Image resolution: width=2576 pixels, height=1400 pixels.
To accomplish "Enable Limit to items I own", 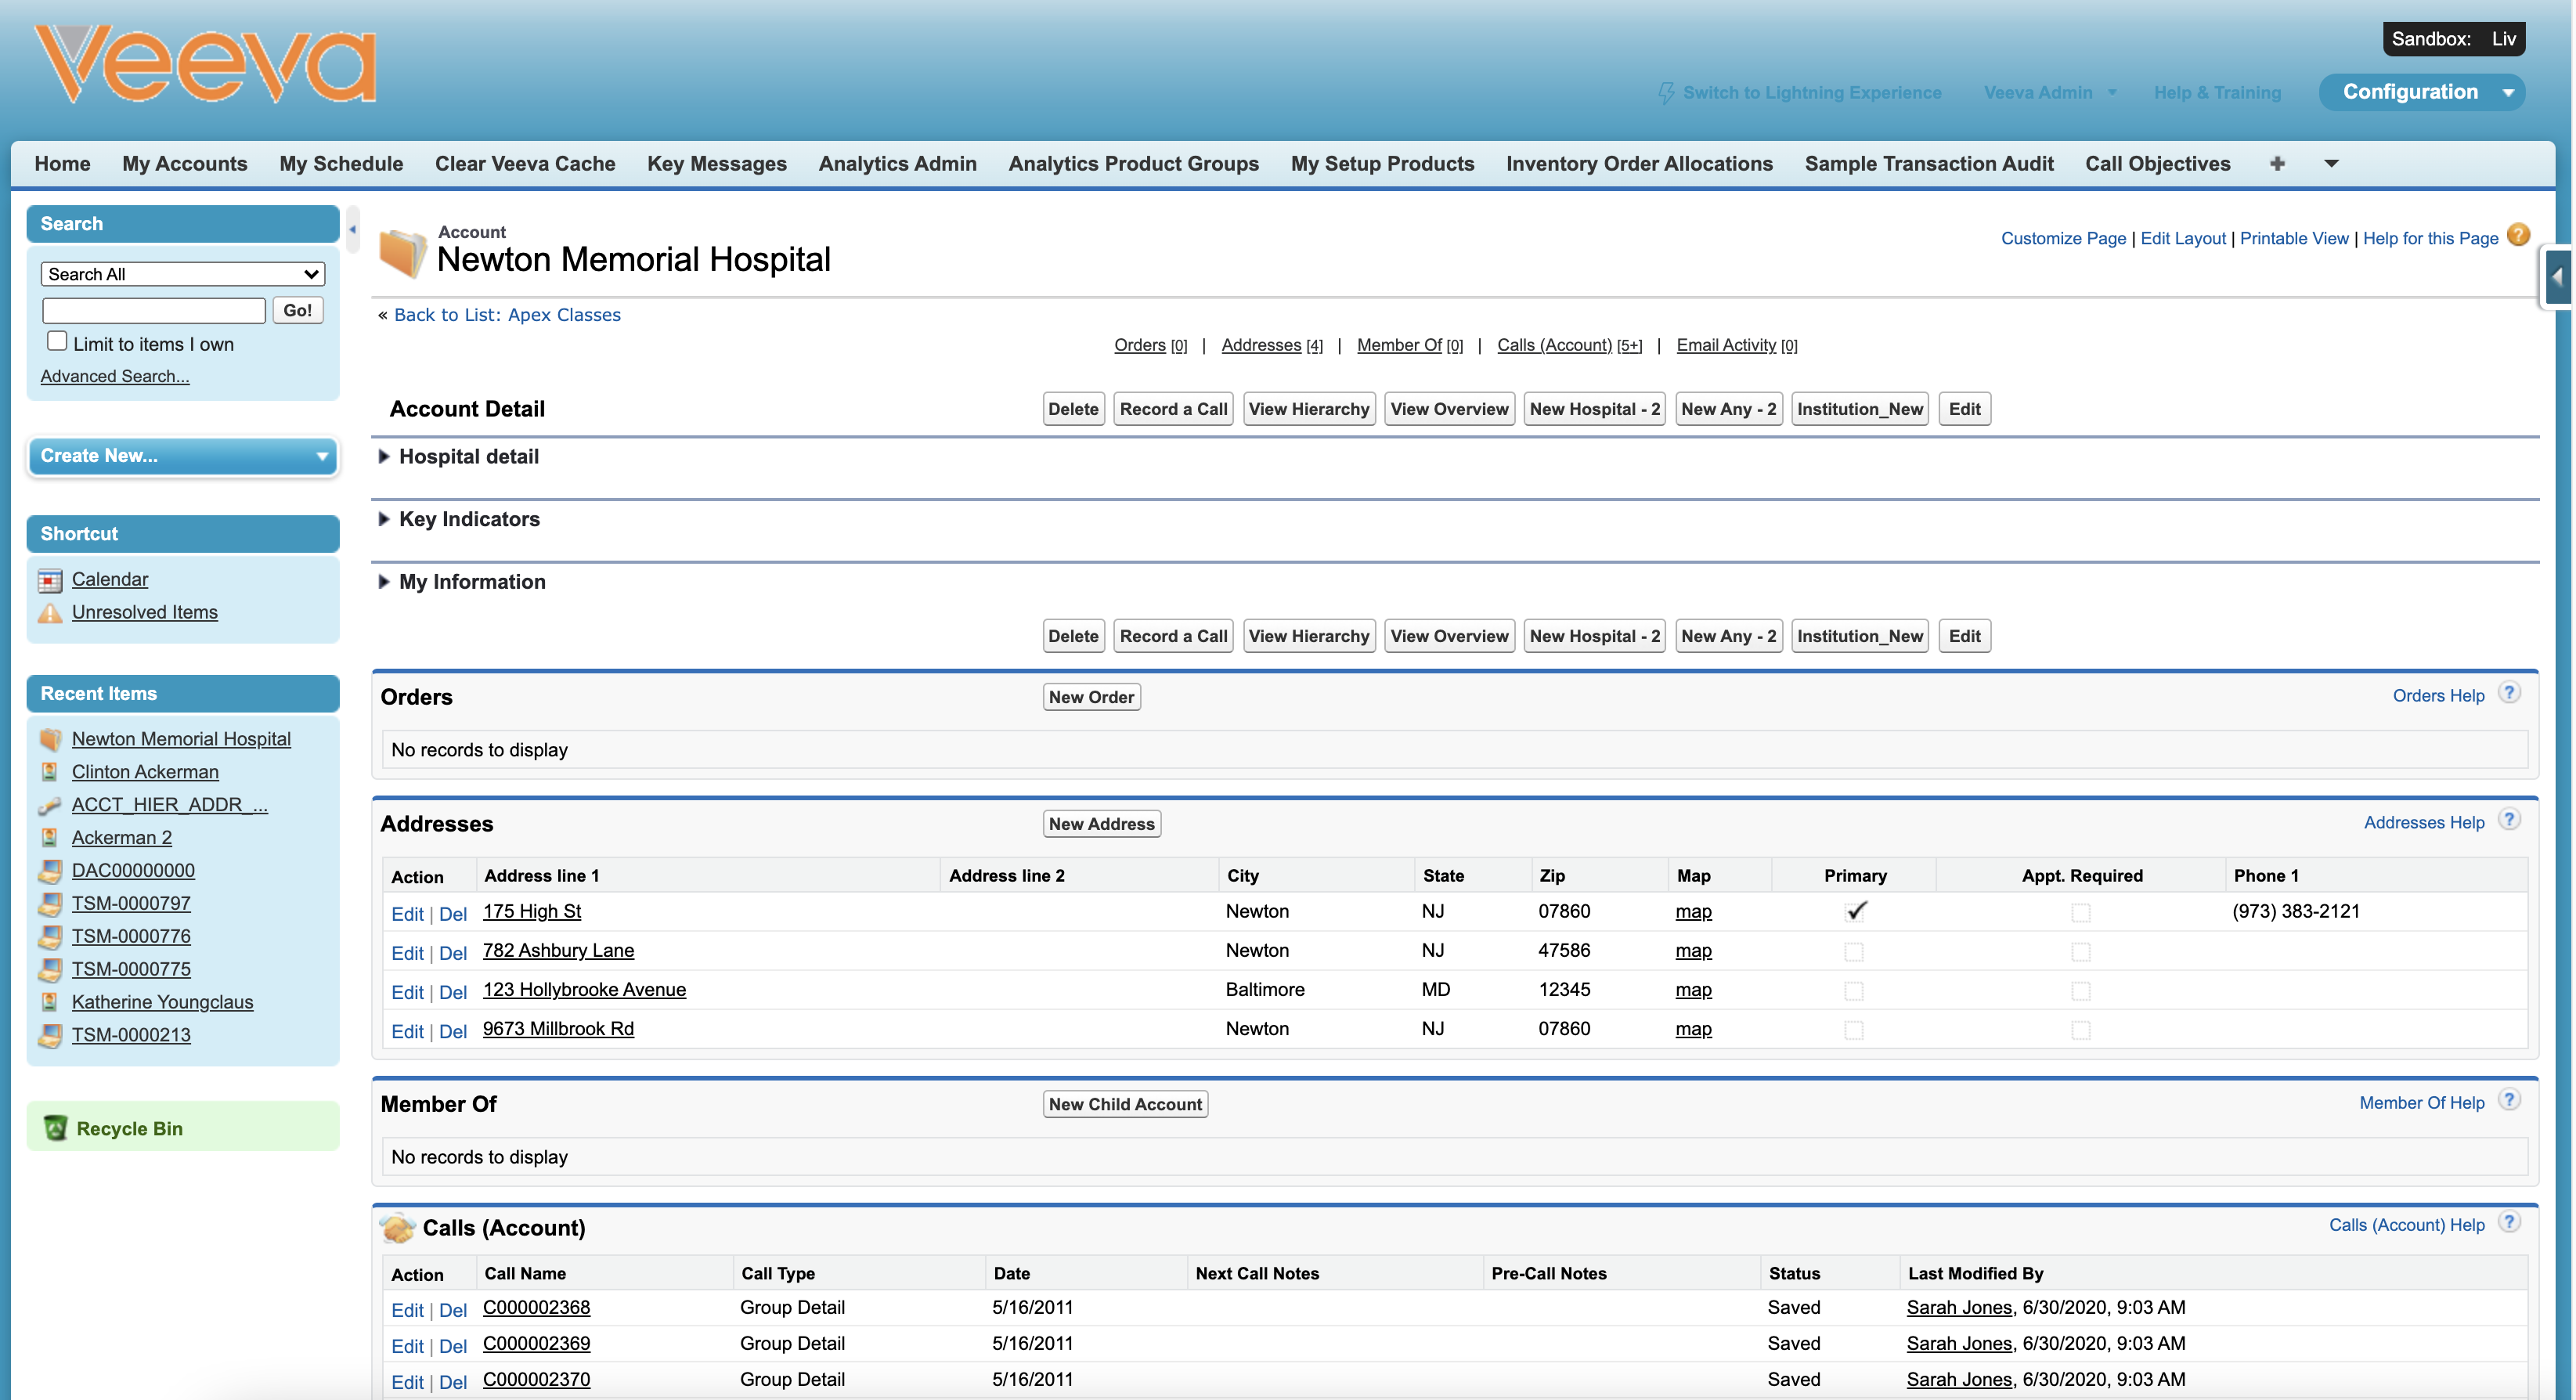I will pyautogui.click(x=58, y=342).
